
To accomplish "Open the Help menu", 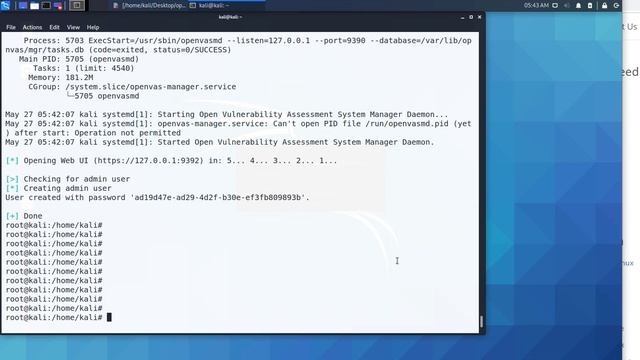I will [x=93, y=27].
